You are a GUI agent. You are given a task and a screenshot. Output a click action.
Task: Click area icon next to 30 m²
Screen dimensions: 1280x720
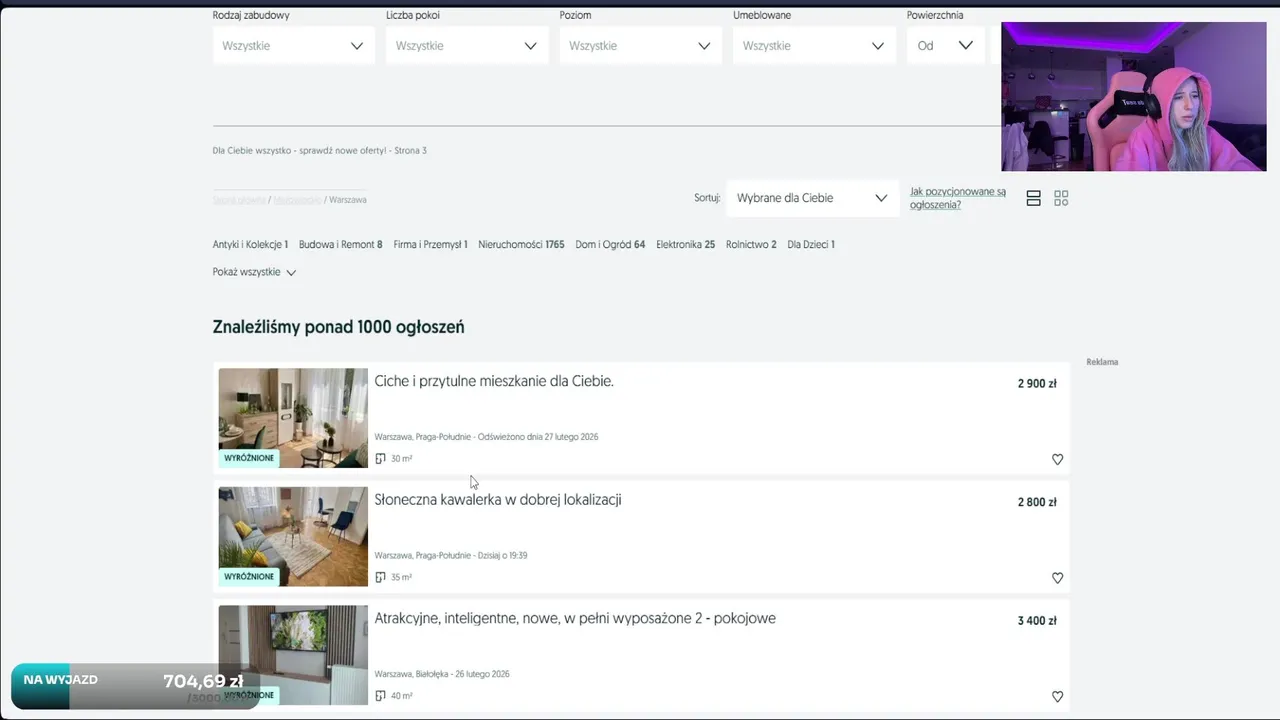pos(380,459)
